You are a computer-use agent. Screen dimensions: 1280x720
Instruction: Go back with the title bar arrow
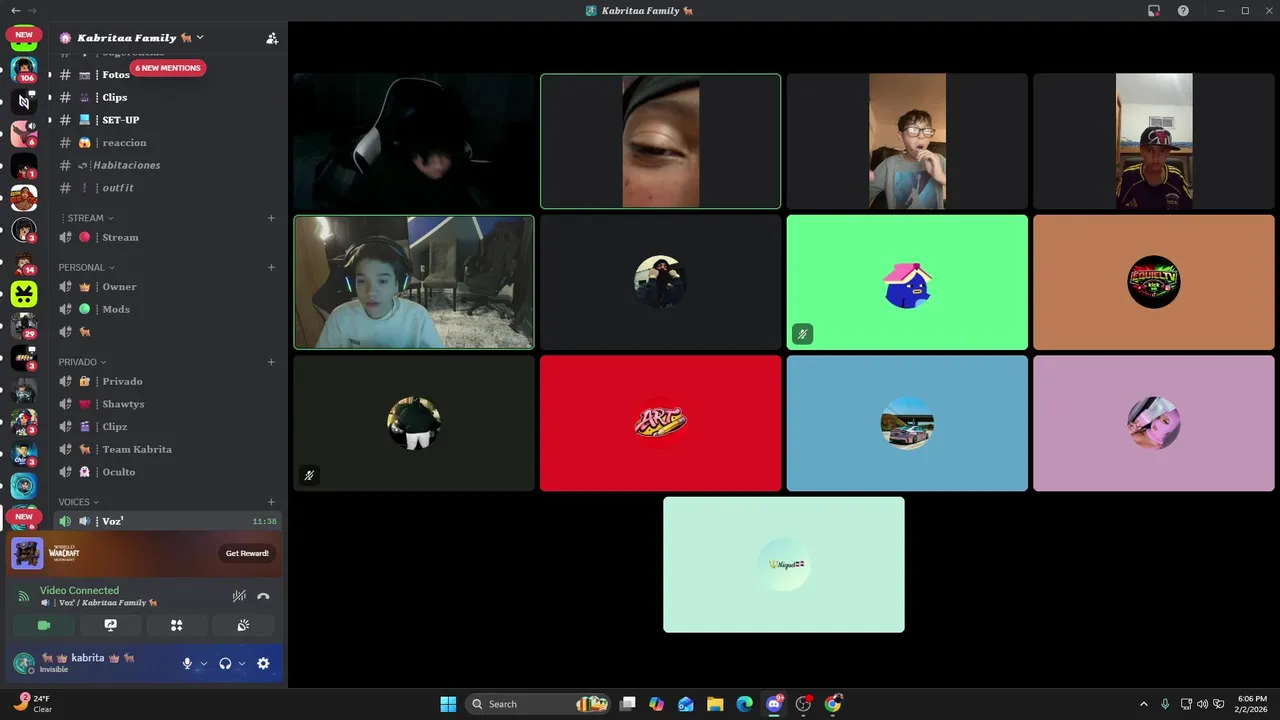click(x=15, y=10)
